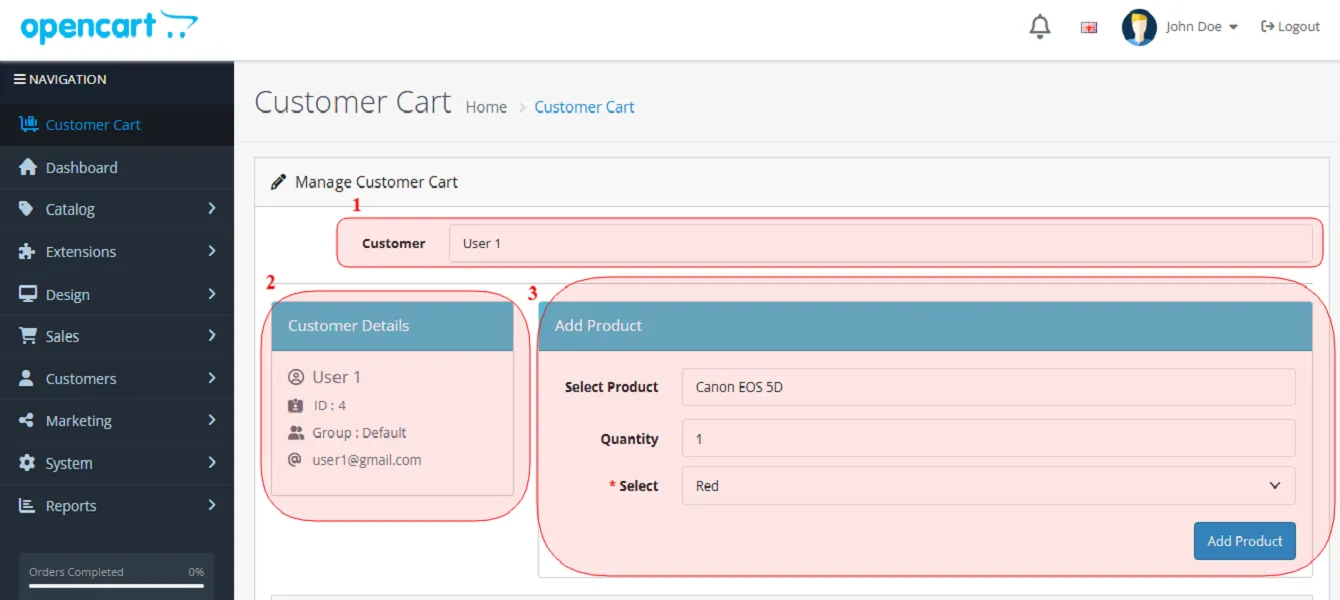Click the Add Product button

coord(1244,541)
